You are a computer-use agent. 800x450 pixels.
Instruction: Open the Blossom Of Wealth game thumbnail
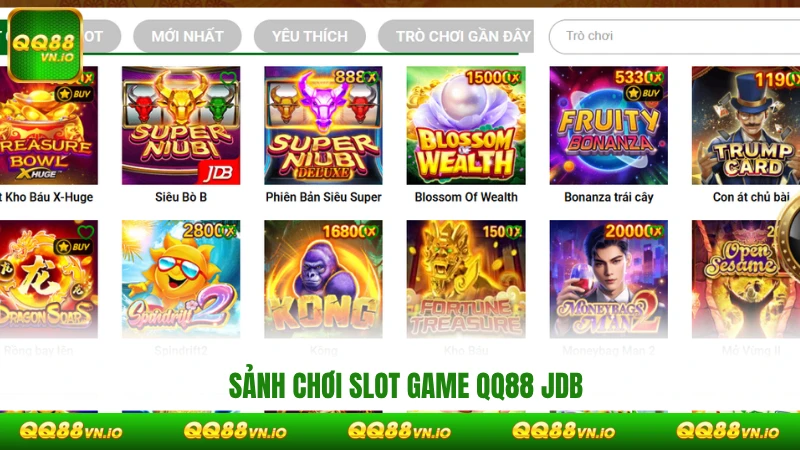[x=466, y=126]
